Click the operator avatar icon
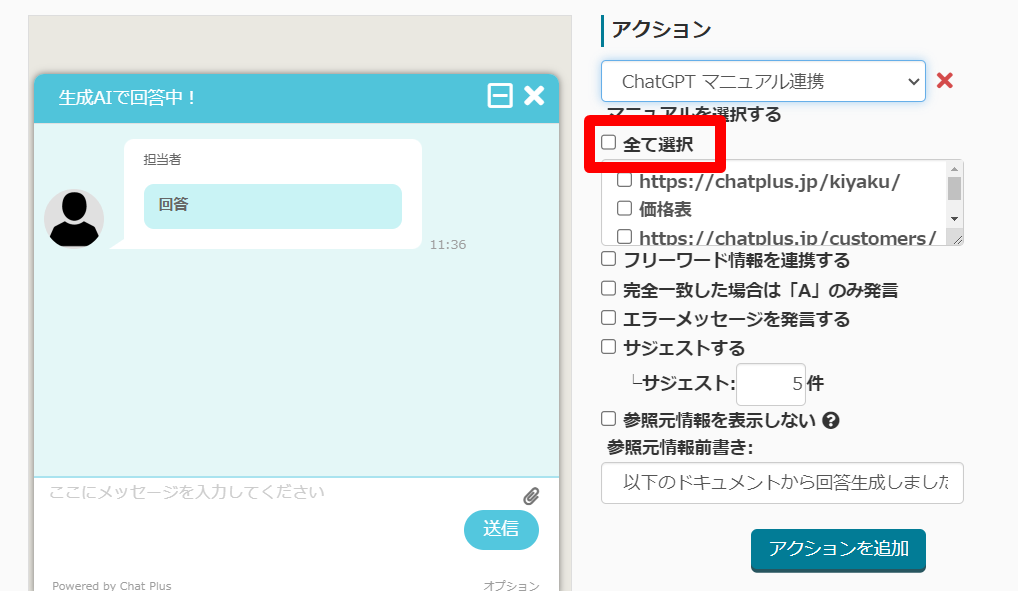This screenshot has width=1018, height=591. [74, 218]
